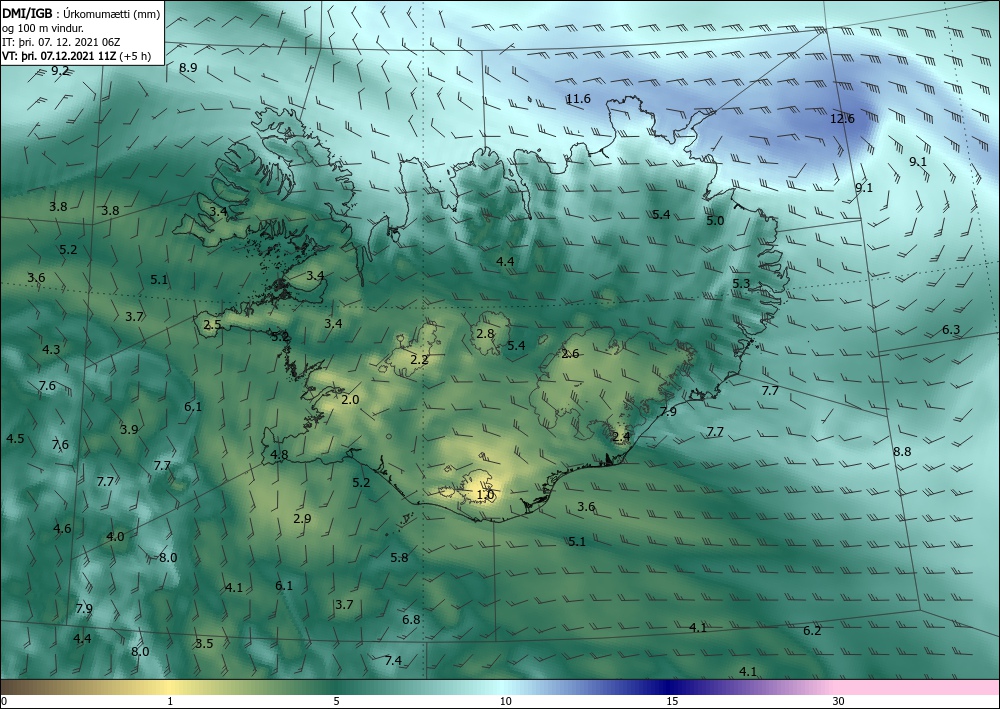Click the 'DMI/IGB : Úrkomumætti (mm)' title line
1000x709 pixels.
[x=81, y=13]
